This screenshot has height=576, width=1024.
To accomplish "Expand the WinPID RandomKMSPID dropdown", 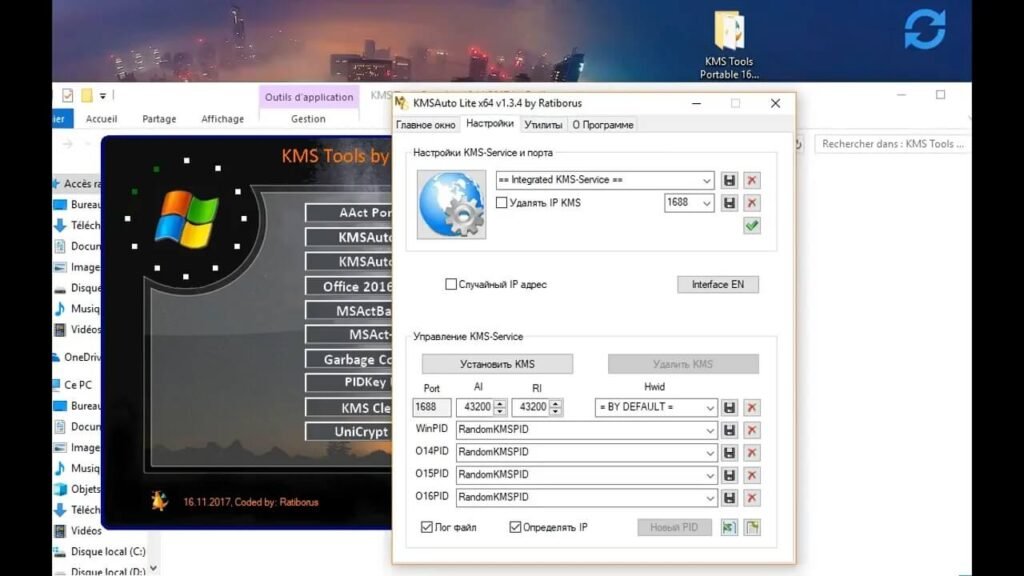I will pos(709,430).
